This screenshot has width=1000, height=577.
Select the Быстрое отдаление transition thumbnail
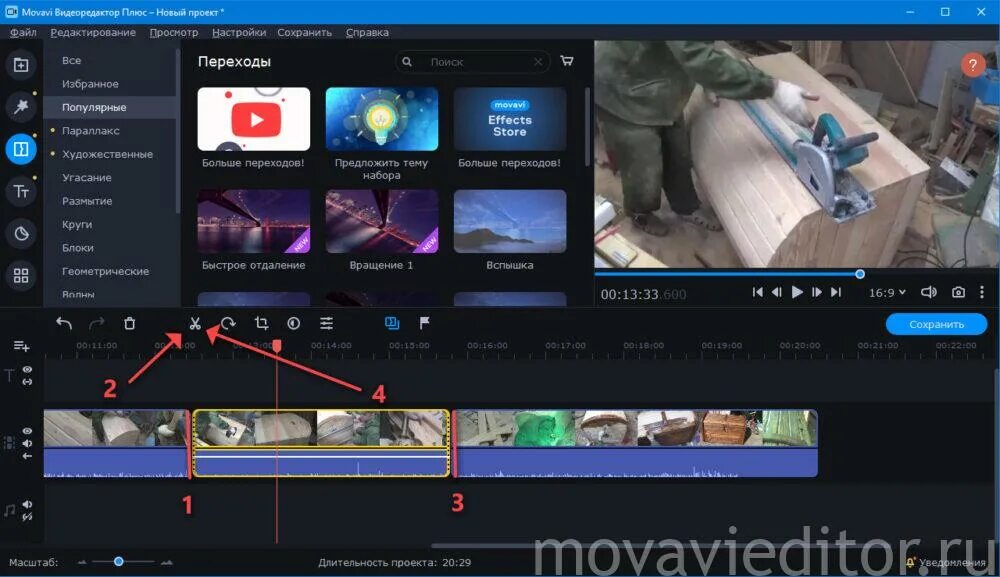[x=254, y=221]
